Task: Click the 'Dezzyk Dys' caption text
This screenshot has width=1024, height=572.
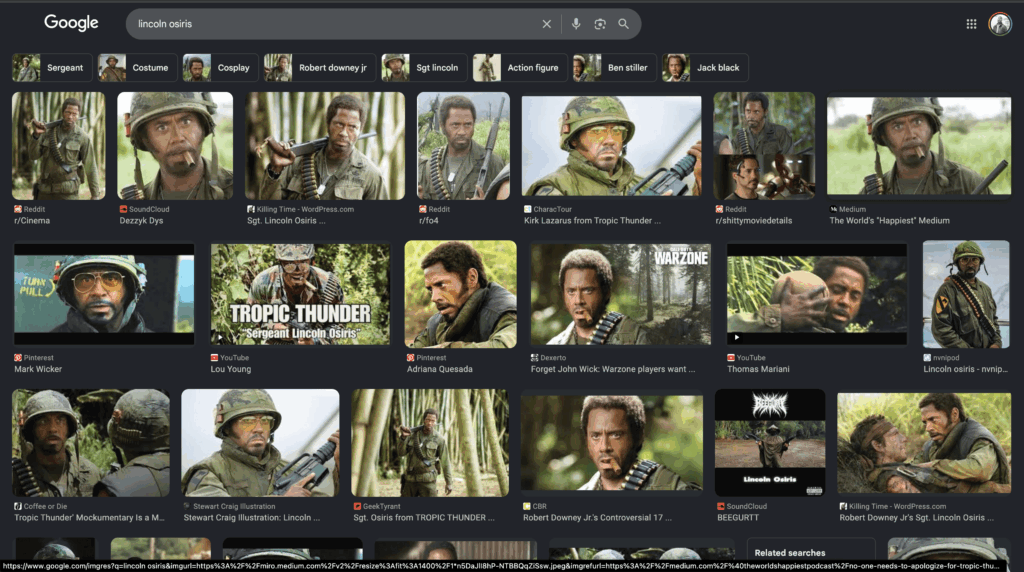Action: click(x=141, y=221)
